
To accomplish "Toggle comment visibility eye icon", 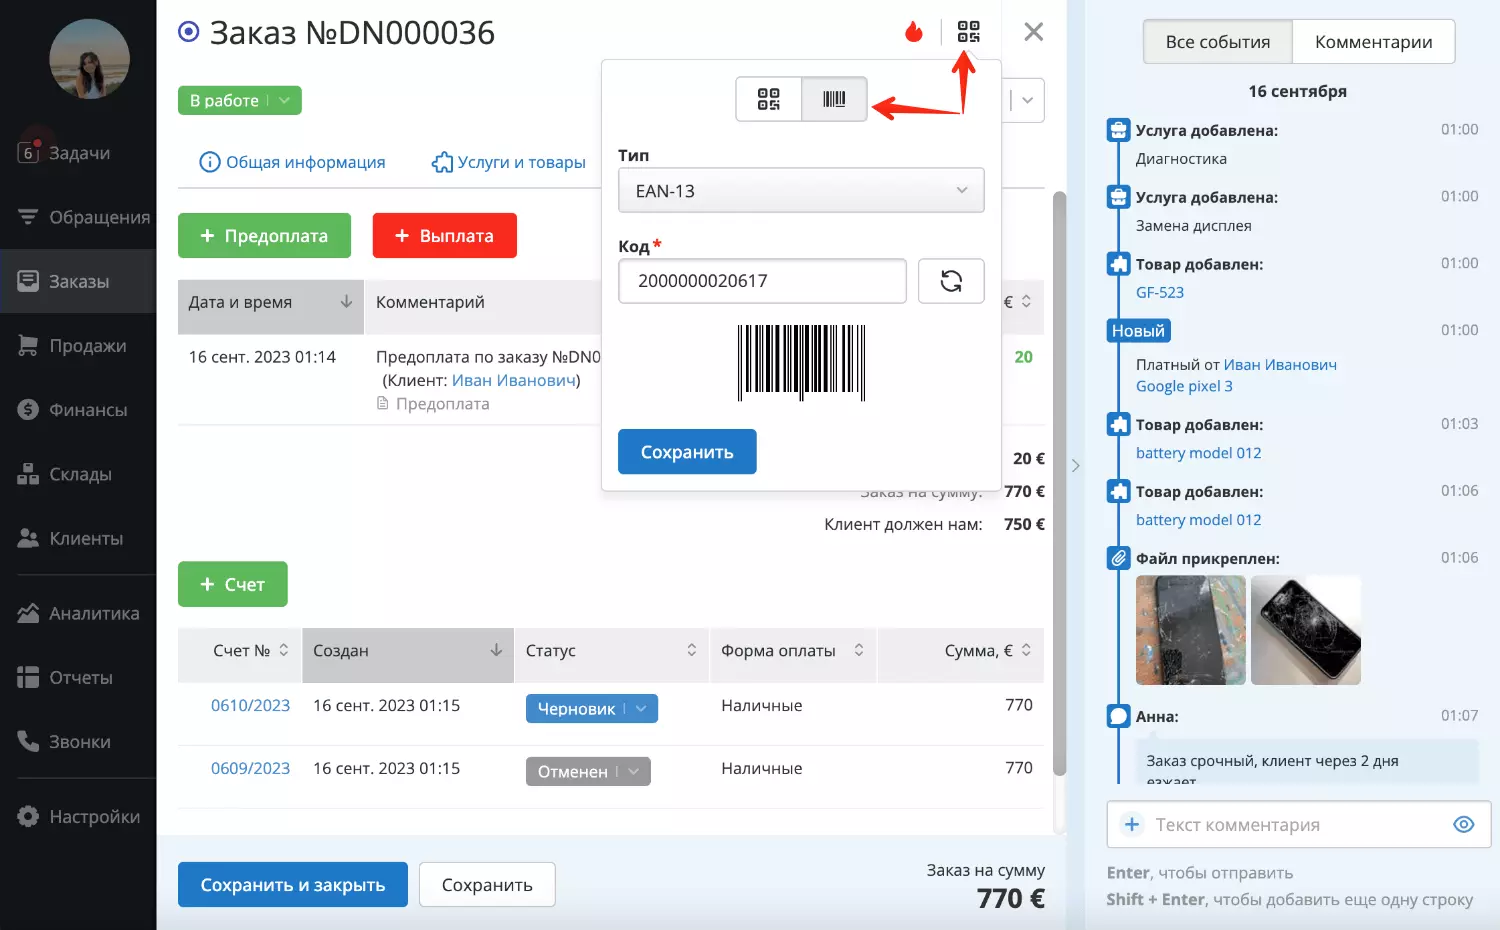I will pos(1463,824).
